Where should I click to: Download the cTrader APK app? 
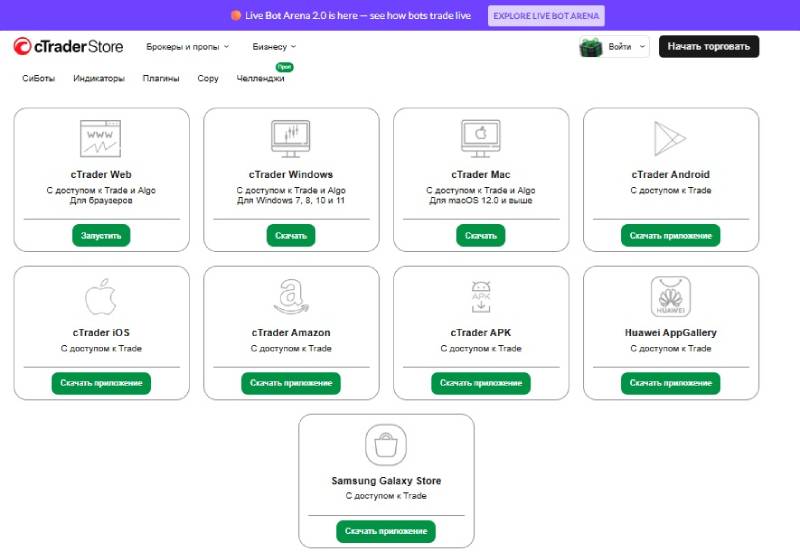point(481,383)
